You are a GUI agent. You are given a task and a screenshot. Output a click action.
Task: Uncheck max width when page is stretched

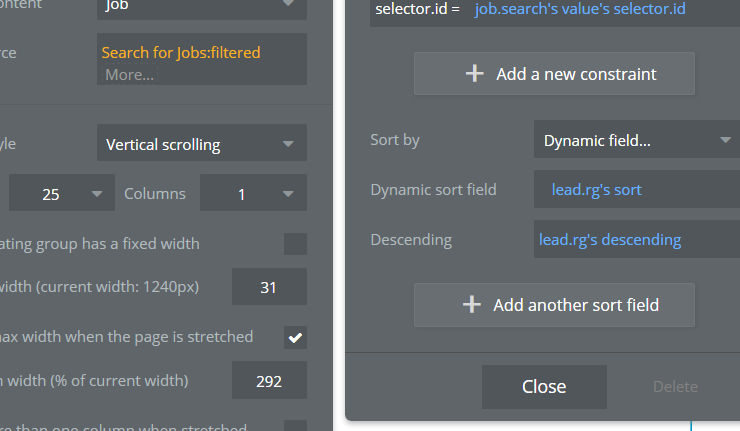tap(295, 337)
